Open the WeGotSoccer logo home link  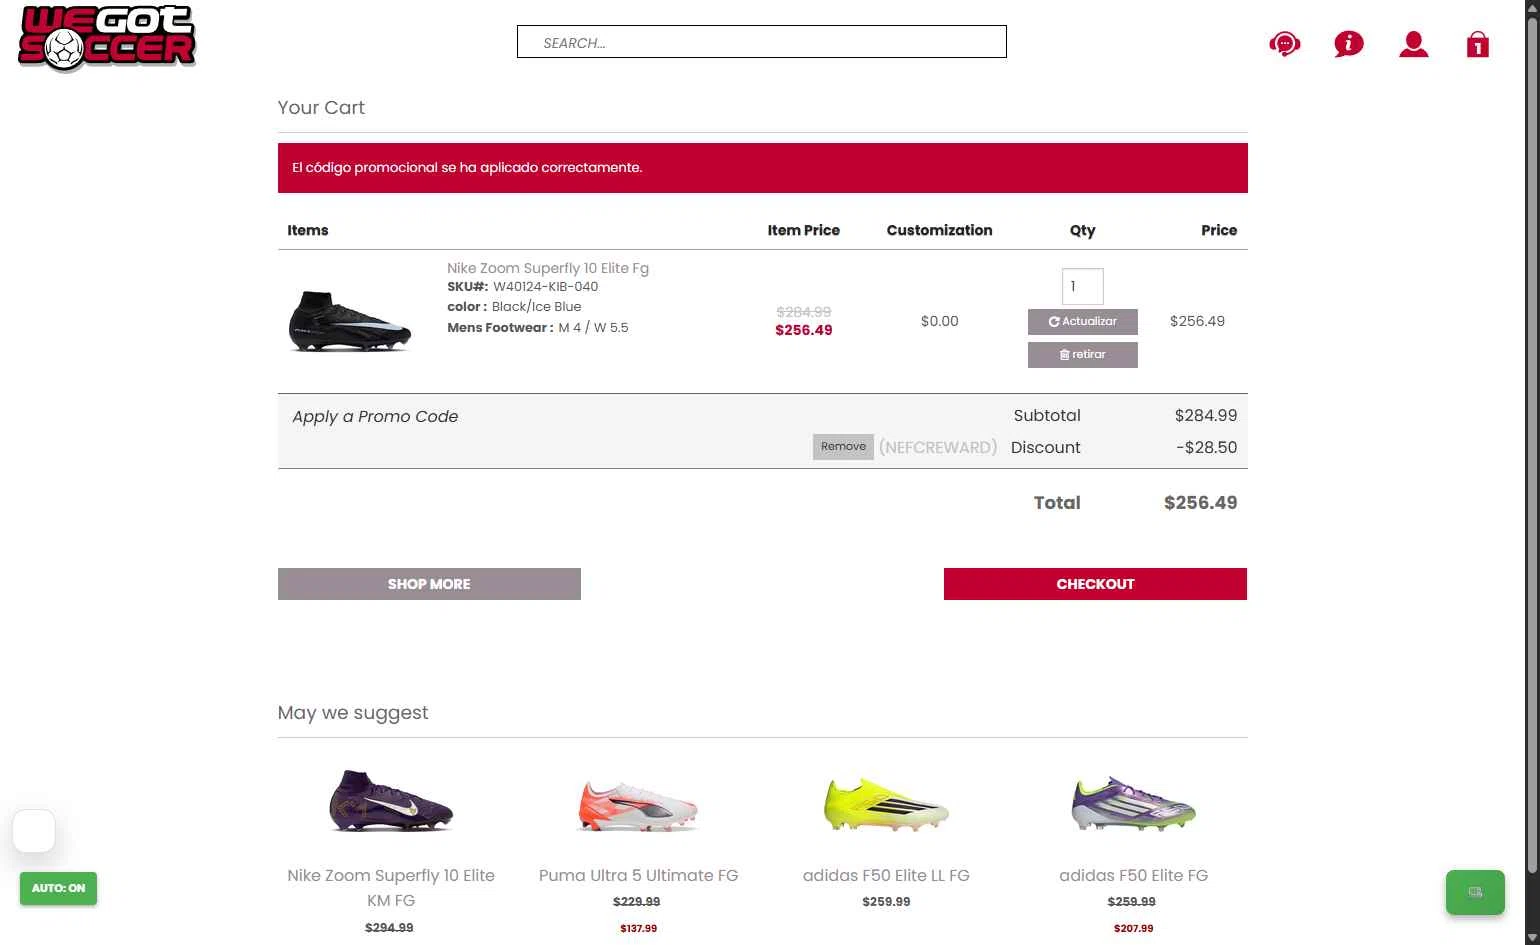(107, 38)
